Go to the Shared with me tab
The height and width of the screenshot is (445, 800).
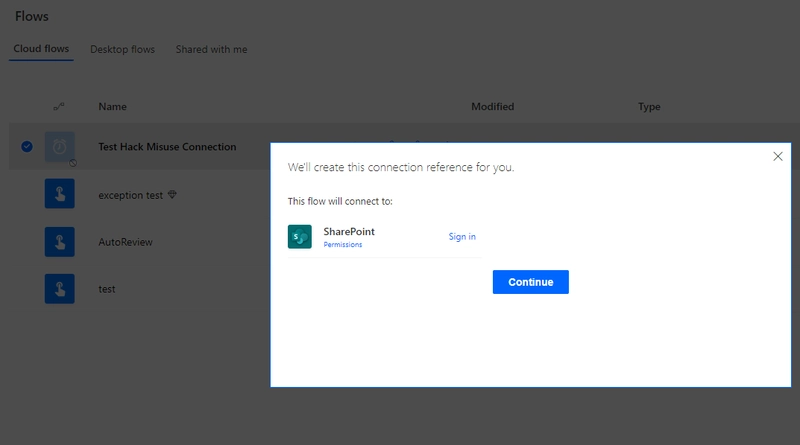coord(211,49)
